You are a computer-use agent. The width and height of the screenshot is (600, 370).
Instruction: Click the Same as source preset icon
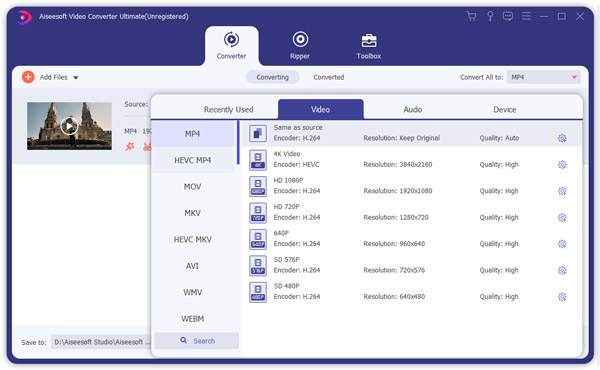pyautogui.click(x=258, y=133)
